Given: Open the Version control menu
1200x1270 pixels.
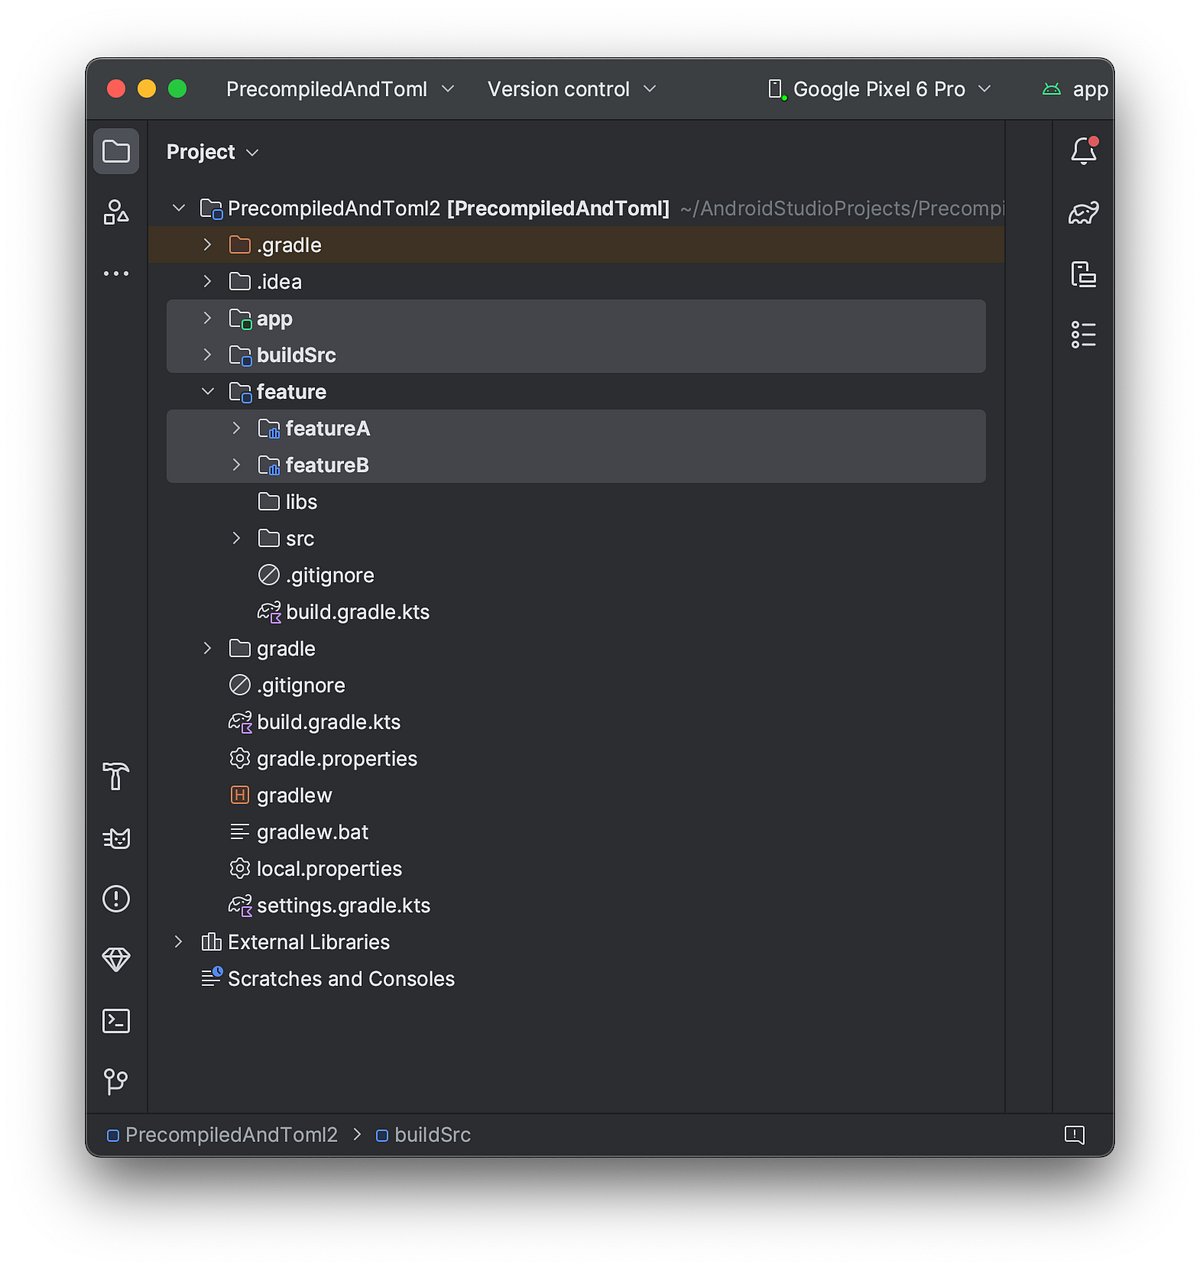Looking at the screenshot, I should (x=571, y=89).
